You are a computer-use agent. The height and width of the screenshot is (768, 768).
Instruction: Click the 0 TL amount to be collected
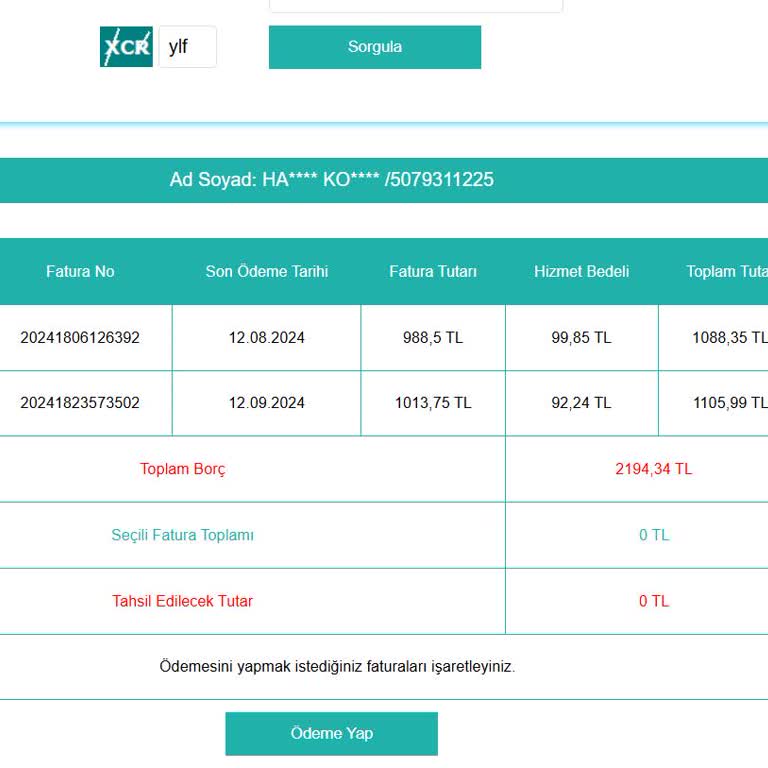pos(654,601)
